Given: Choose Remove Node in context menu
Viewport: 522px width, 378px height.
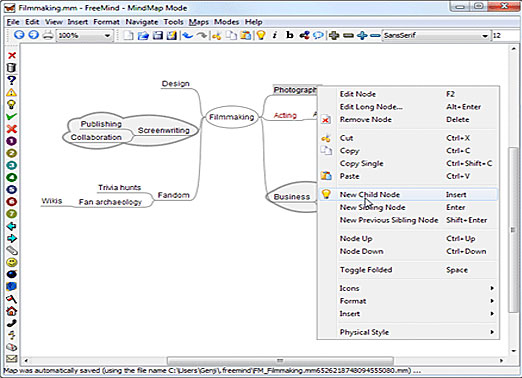Looking at the screenshot, I should point(408,119).
